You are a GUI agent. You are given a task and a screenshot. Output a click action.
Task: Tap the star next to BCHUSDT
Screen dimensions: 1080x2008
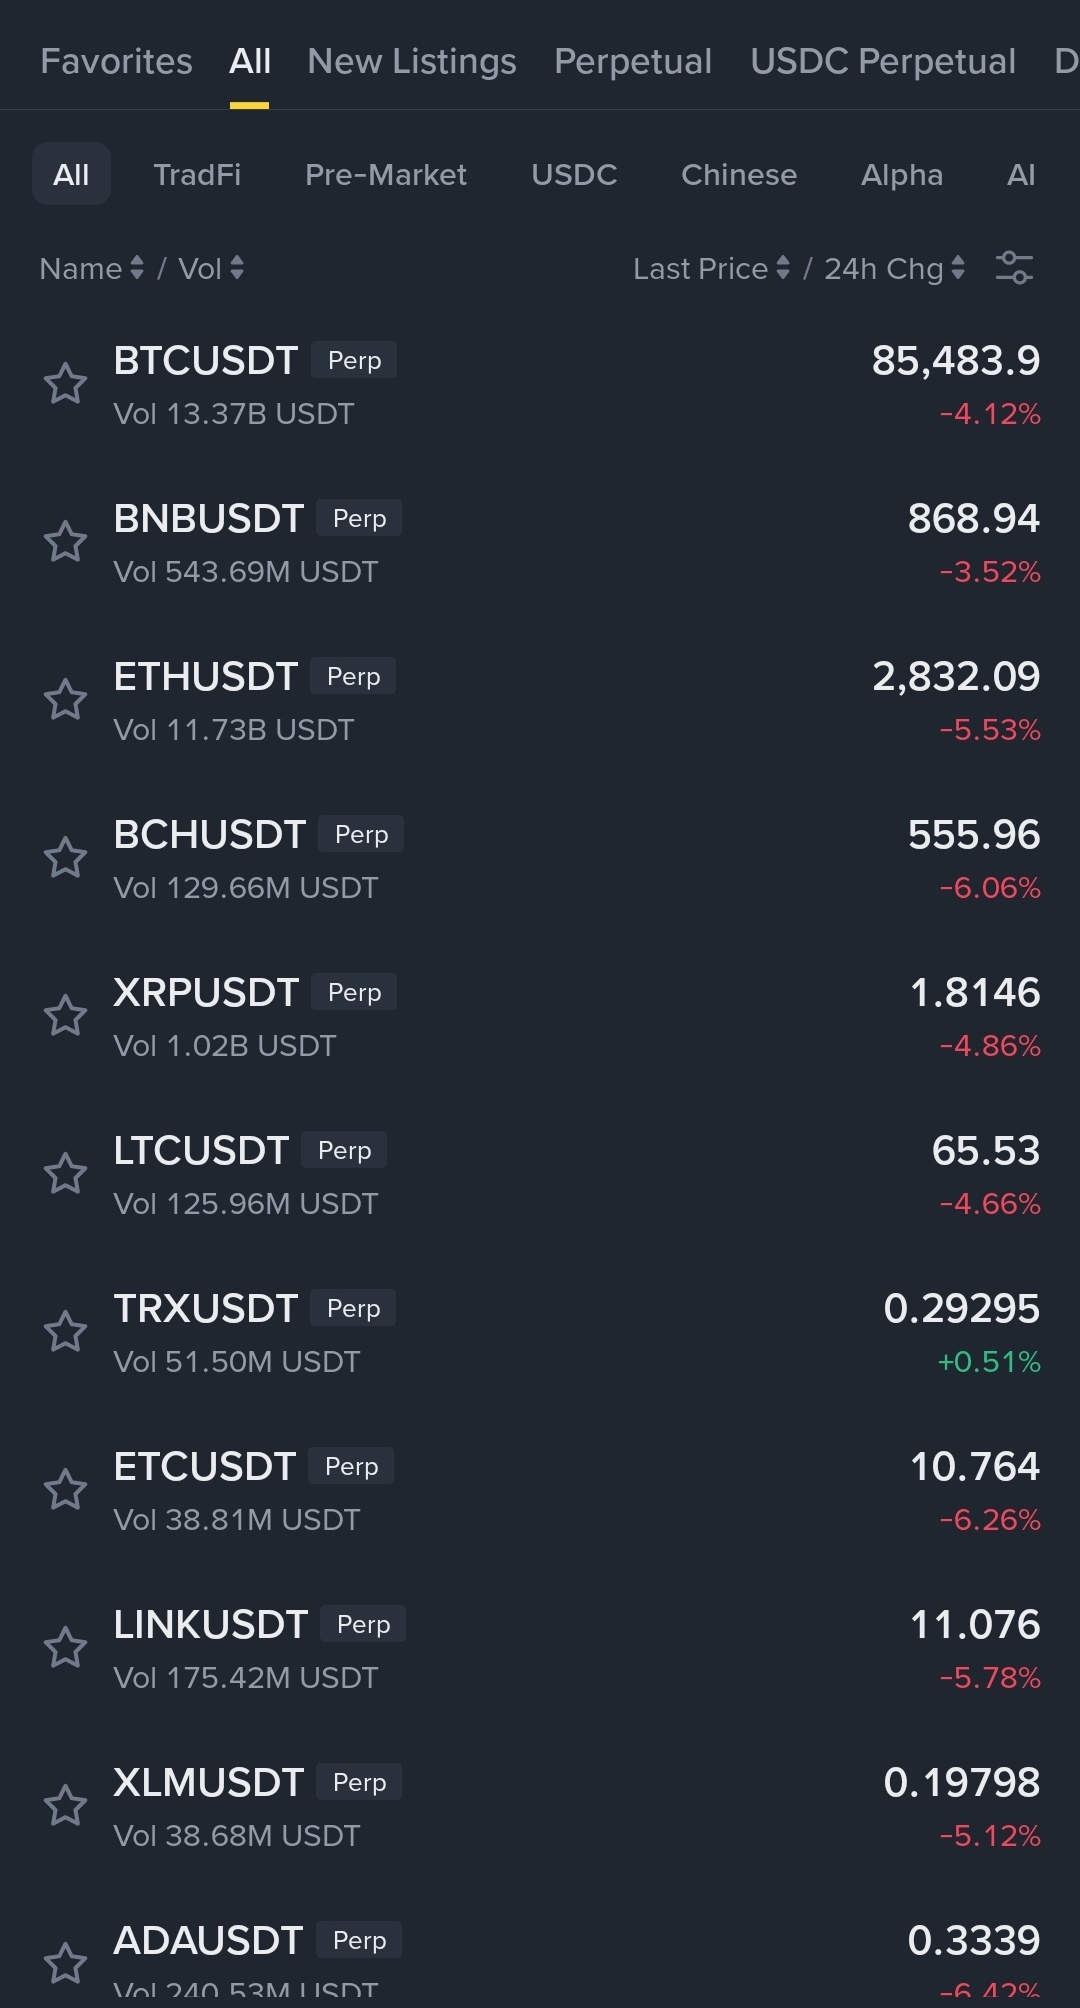pyautogui.click(x=66, y=858)
